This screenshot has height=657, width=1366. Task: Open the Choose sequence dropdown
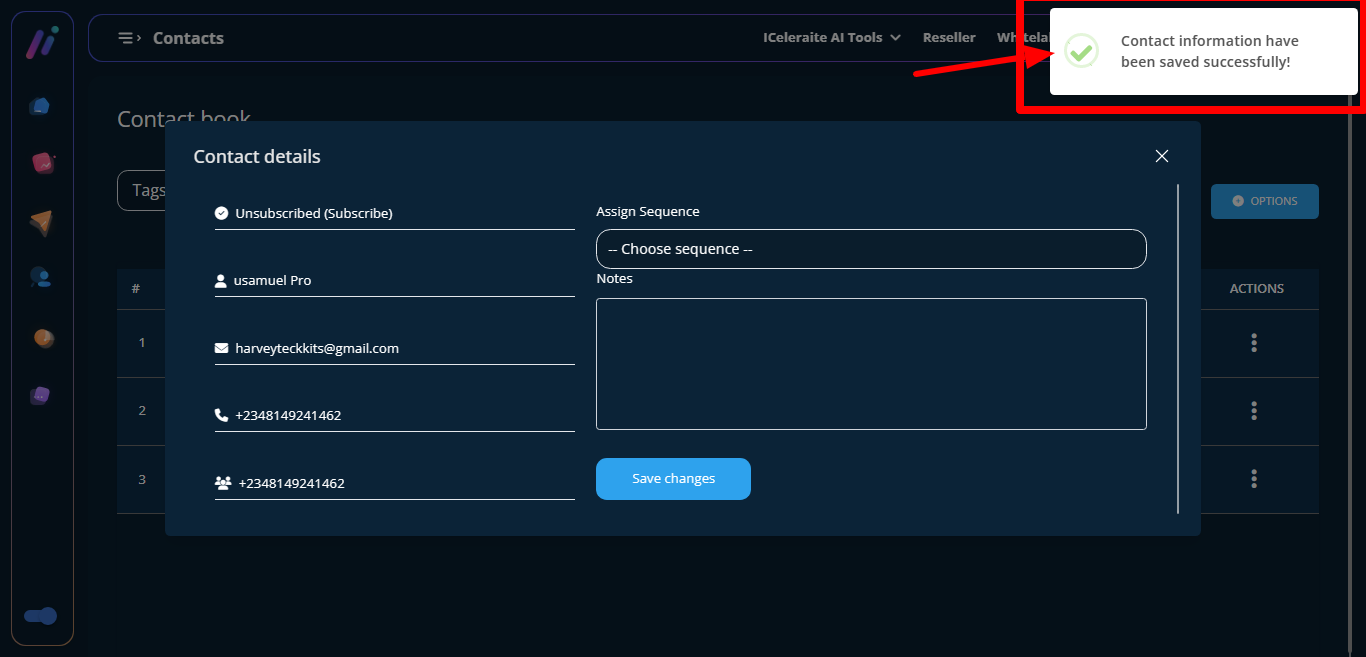[x=870, y=249]
